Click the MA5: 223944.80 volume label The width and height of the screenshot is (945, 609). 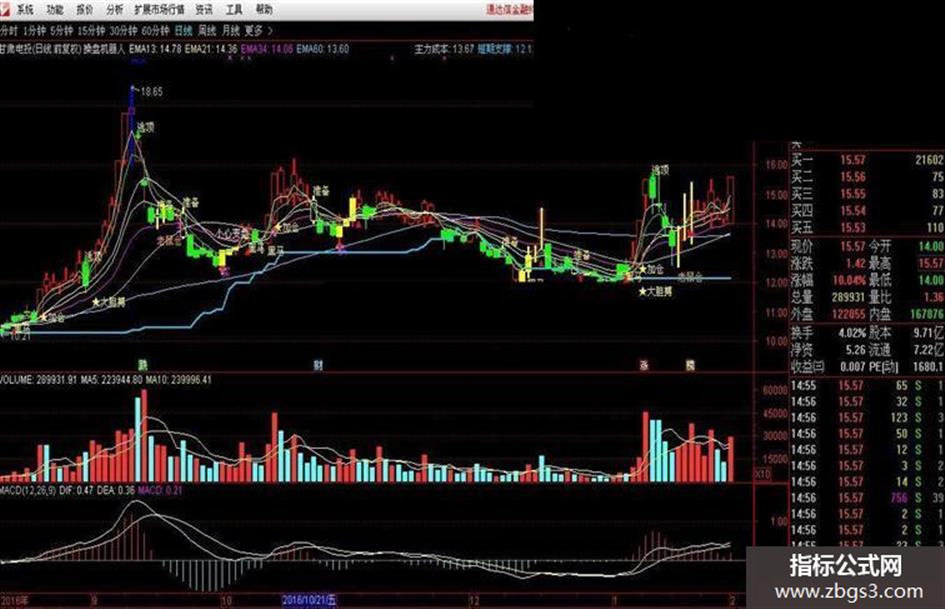[x=111, y=380]
